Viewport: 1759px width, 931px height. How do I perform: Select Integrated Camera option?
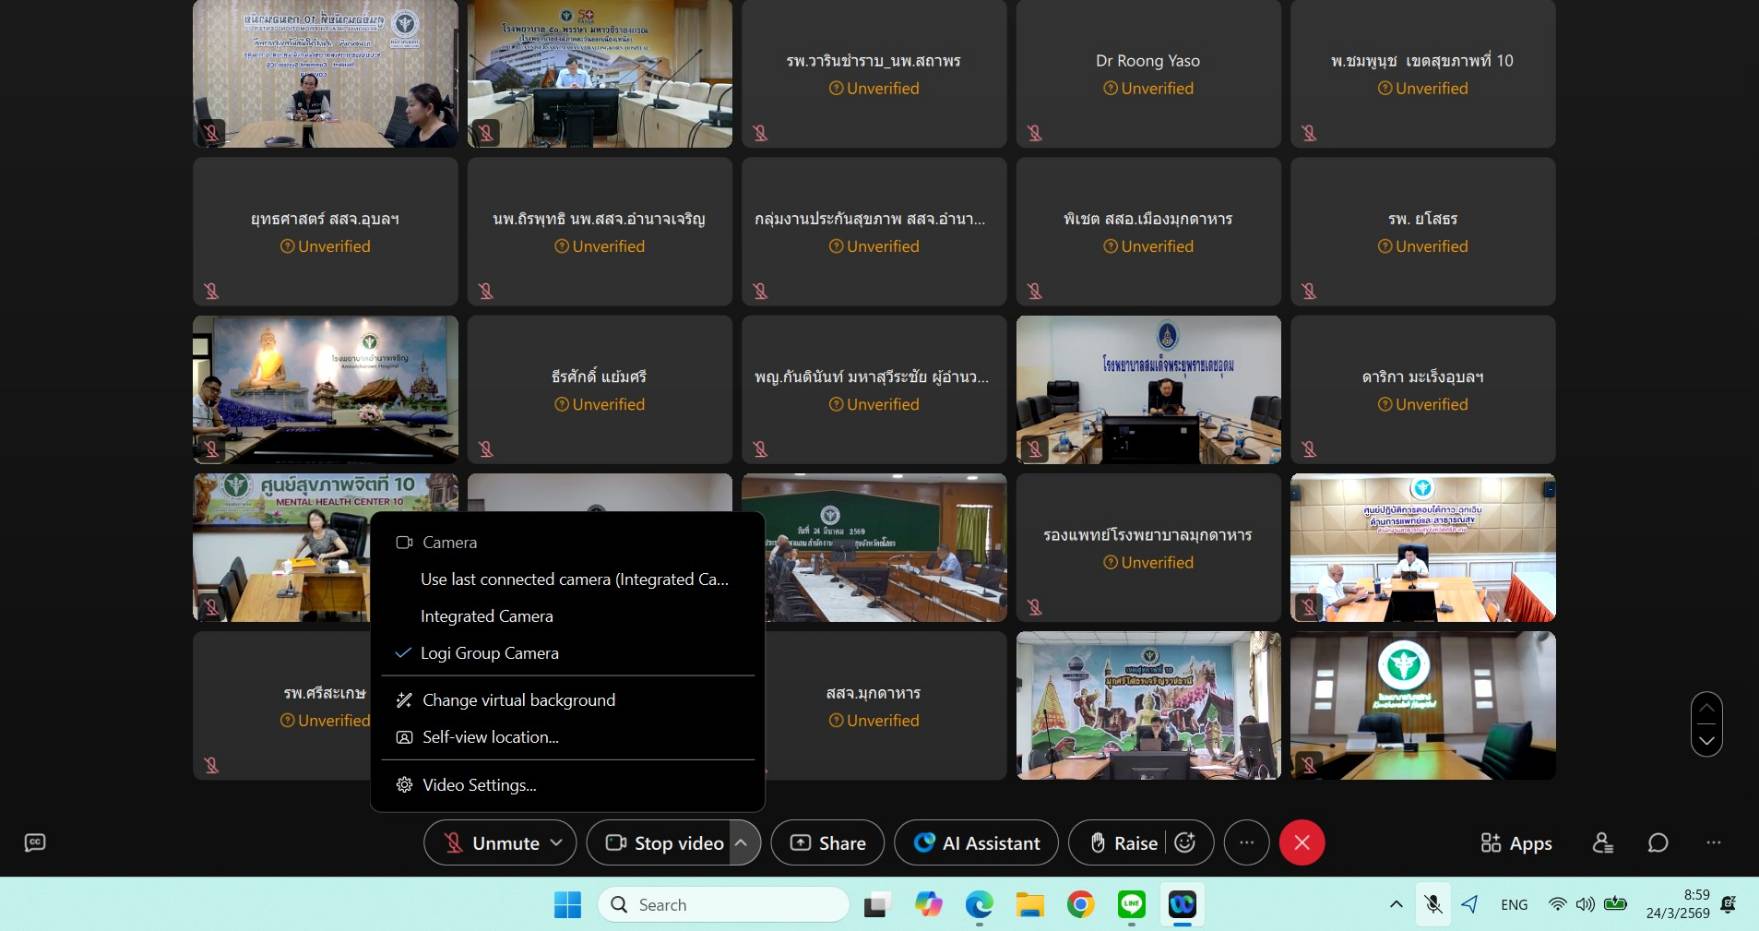[486, 616]
